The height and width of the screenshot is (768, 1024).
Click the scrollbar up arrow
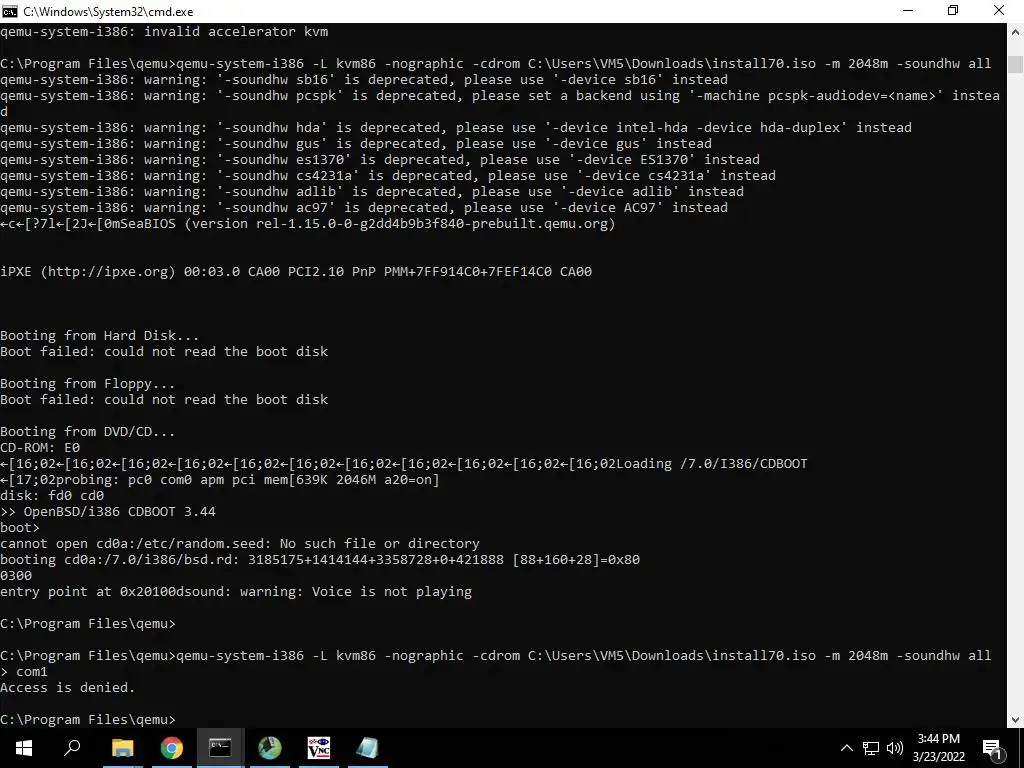pyautogui.click(x=1016, y=31)
